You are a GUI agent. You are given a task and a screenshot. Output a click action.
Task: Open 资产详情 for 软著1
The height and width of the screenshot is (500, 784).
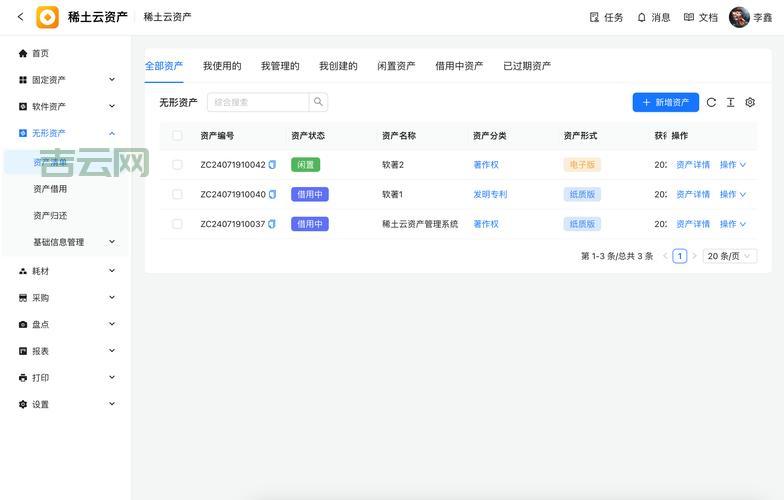point(693,194)
